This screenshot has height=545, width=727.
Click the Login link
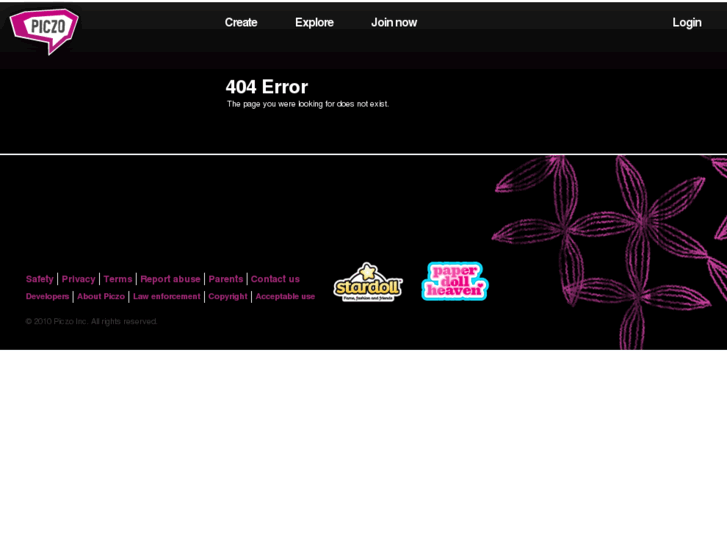point(687,22)
